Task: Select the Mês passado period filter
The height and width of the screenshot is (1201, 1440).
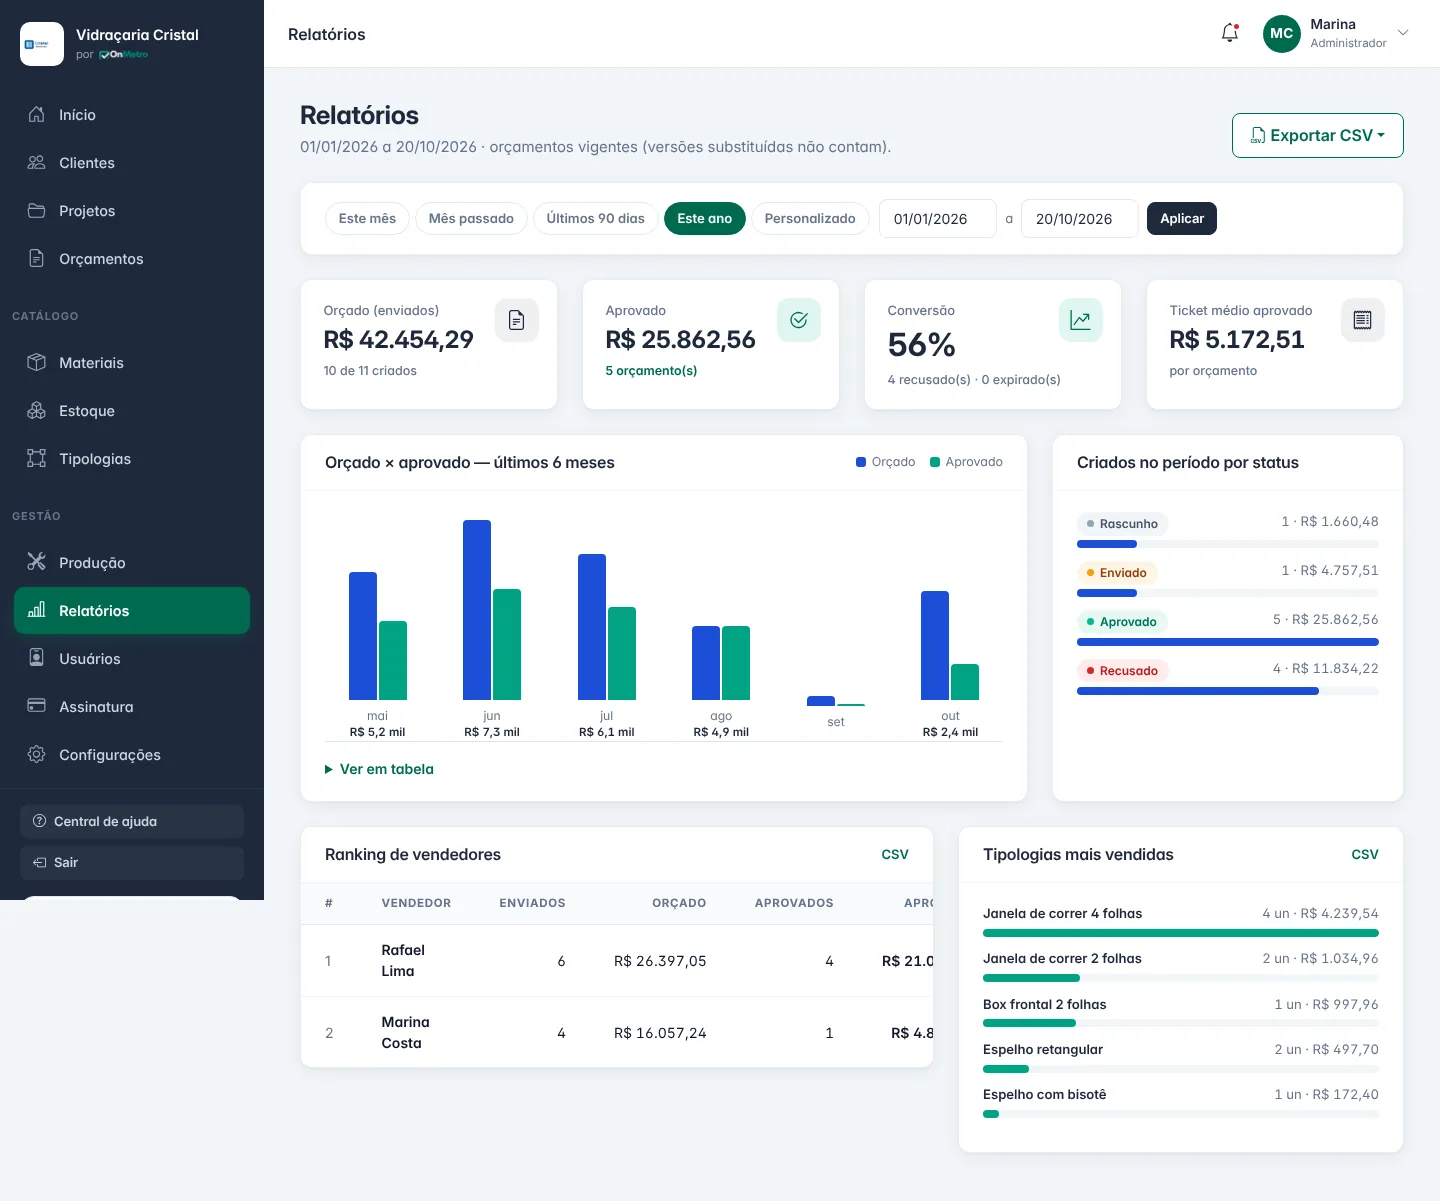Action: coord(471,218)
